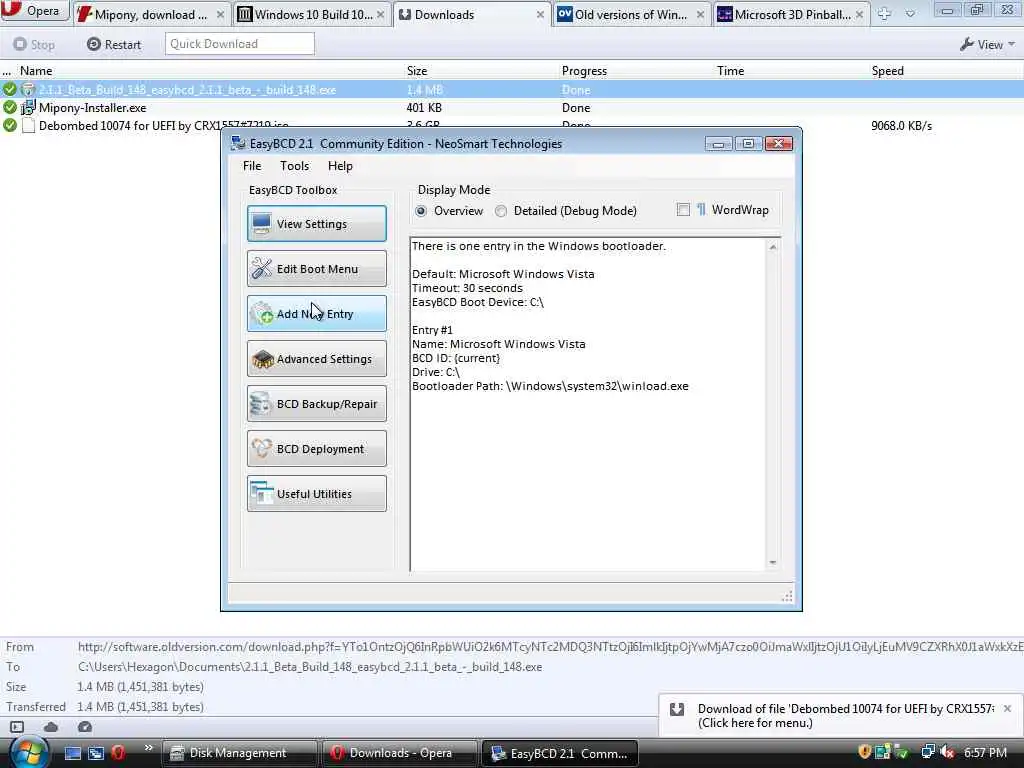
Task: Open Useful Utilities section
Action: tap(317, 494)
